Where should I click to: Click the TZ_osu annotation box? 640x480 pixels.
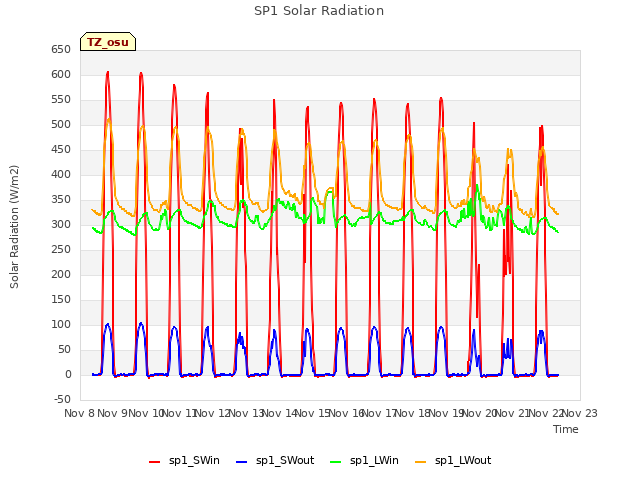pos(108,42)
